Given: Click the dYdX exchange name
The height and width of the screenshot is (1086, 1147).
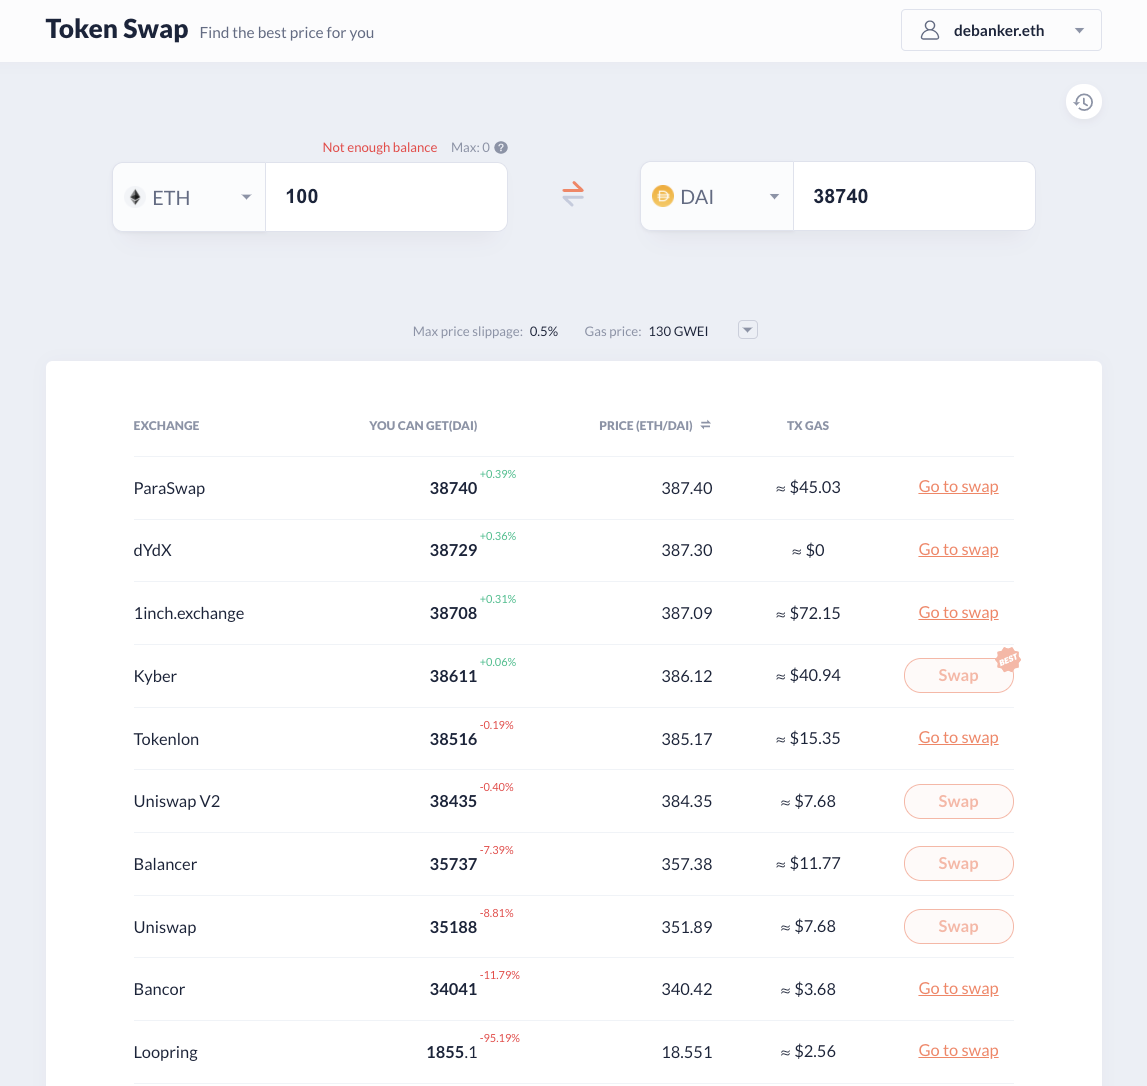Looking at the screenshot, I should tap(152, 551).
